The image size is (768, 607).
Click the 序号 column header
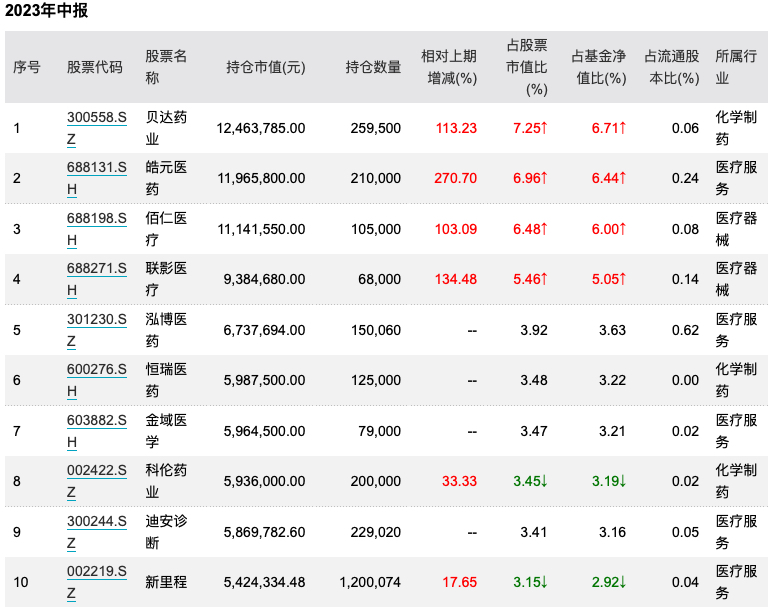(x=26, y=67)
